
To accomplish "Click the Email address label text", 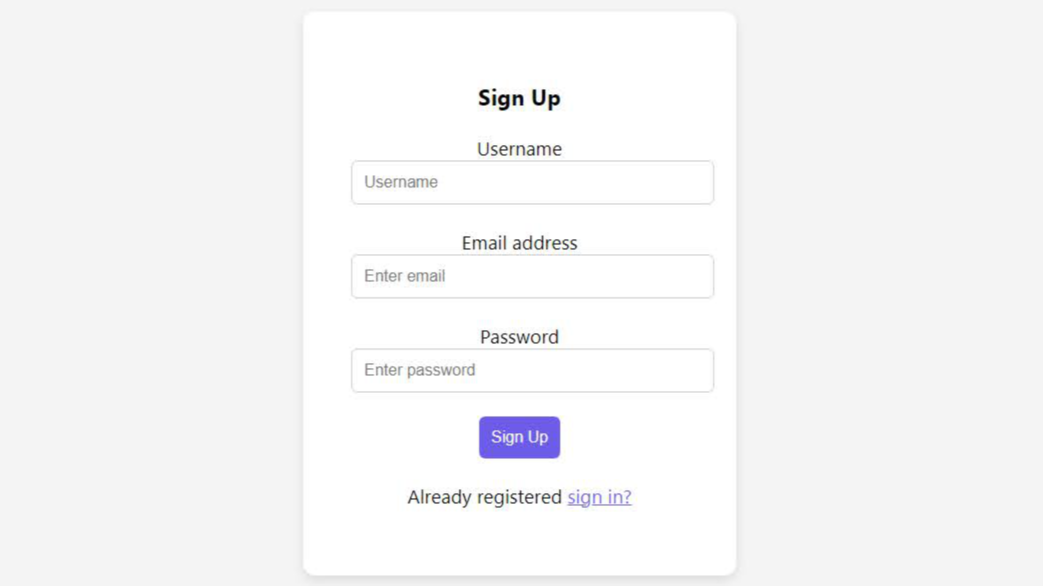I will 519,243.
